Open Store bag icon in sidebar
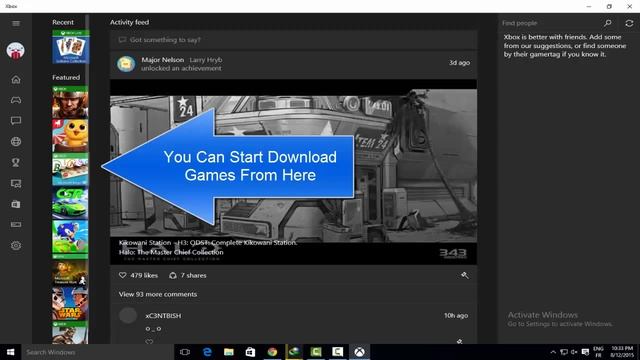 pos(16,204)
